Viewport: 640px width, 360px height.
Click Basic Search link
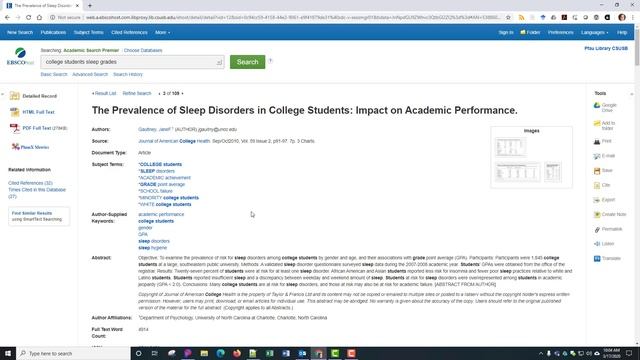tap(54, 74)
